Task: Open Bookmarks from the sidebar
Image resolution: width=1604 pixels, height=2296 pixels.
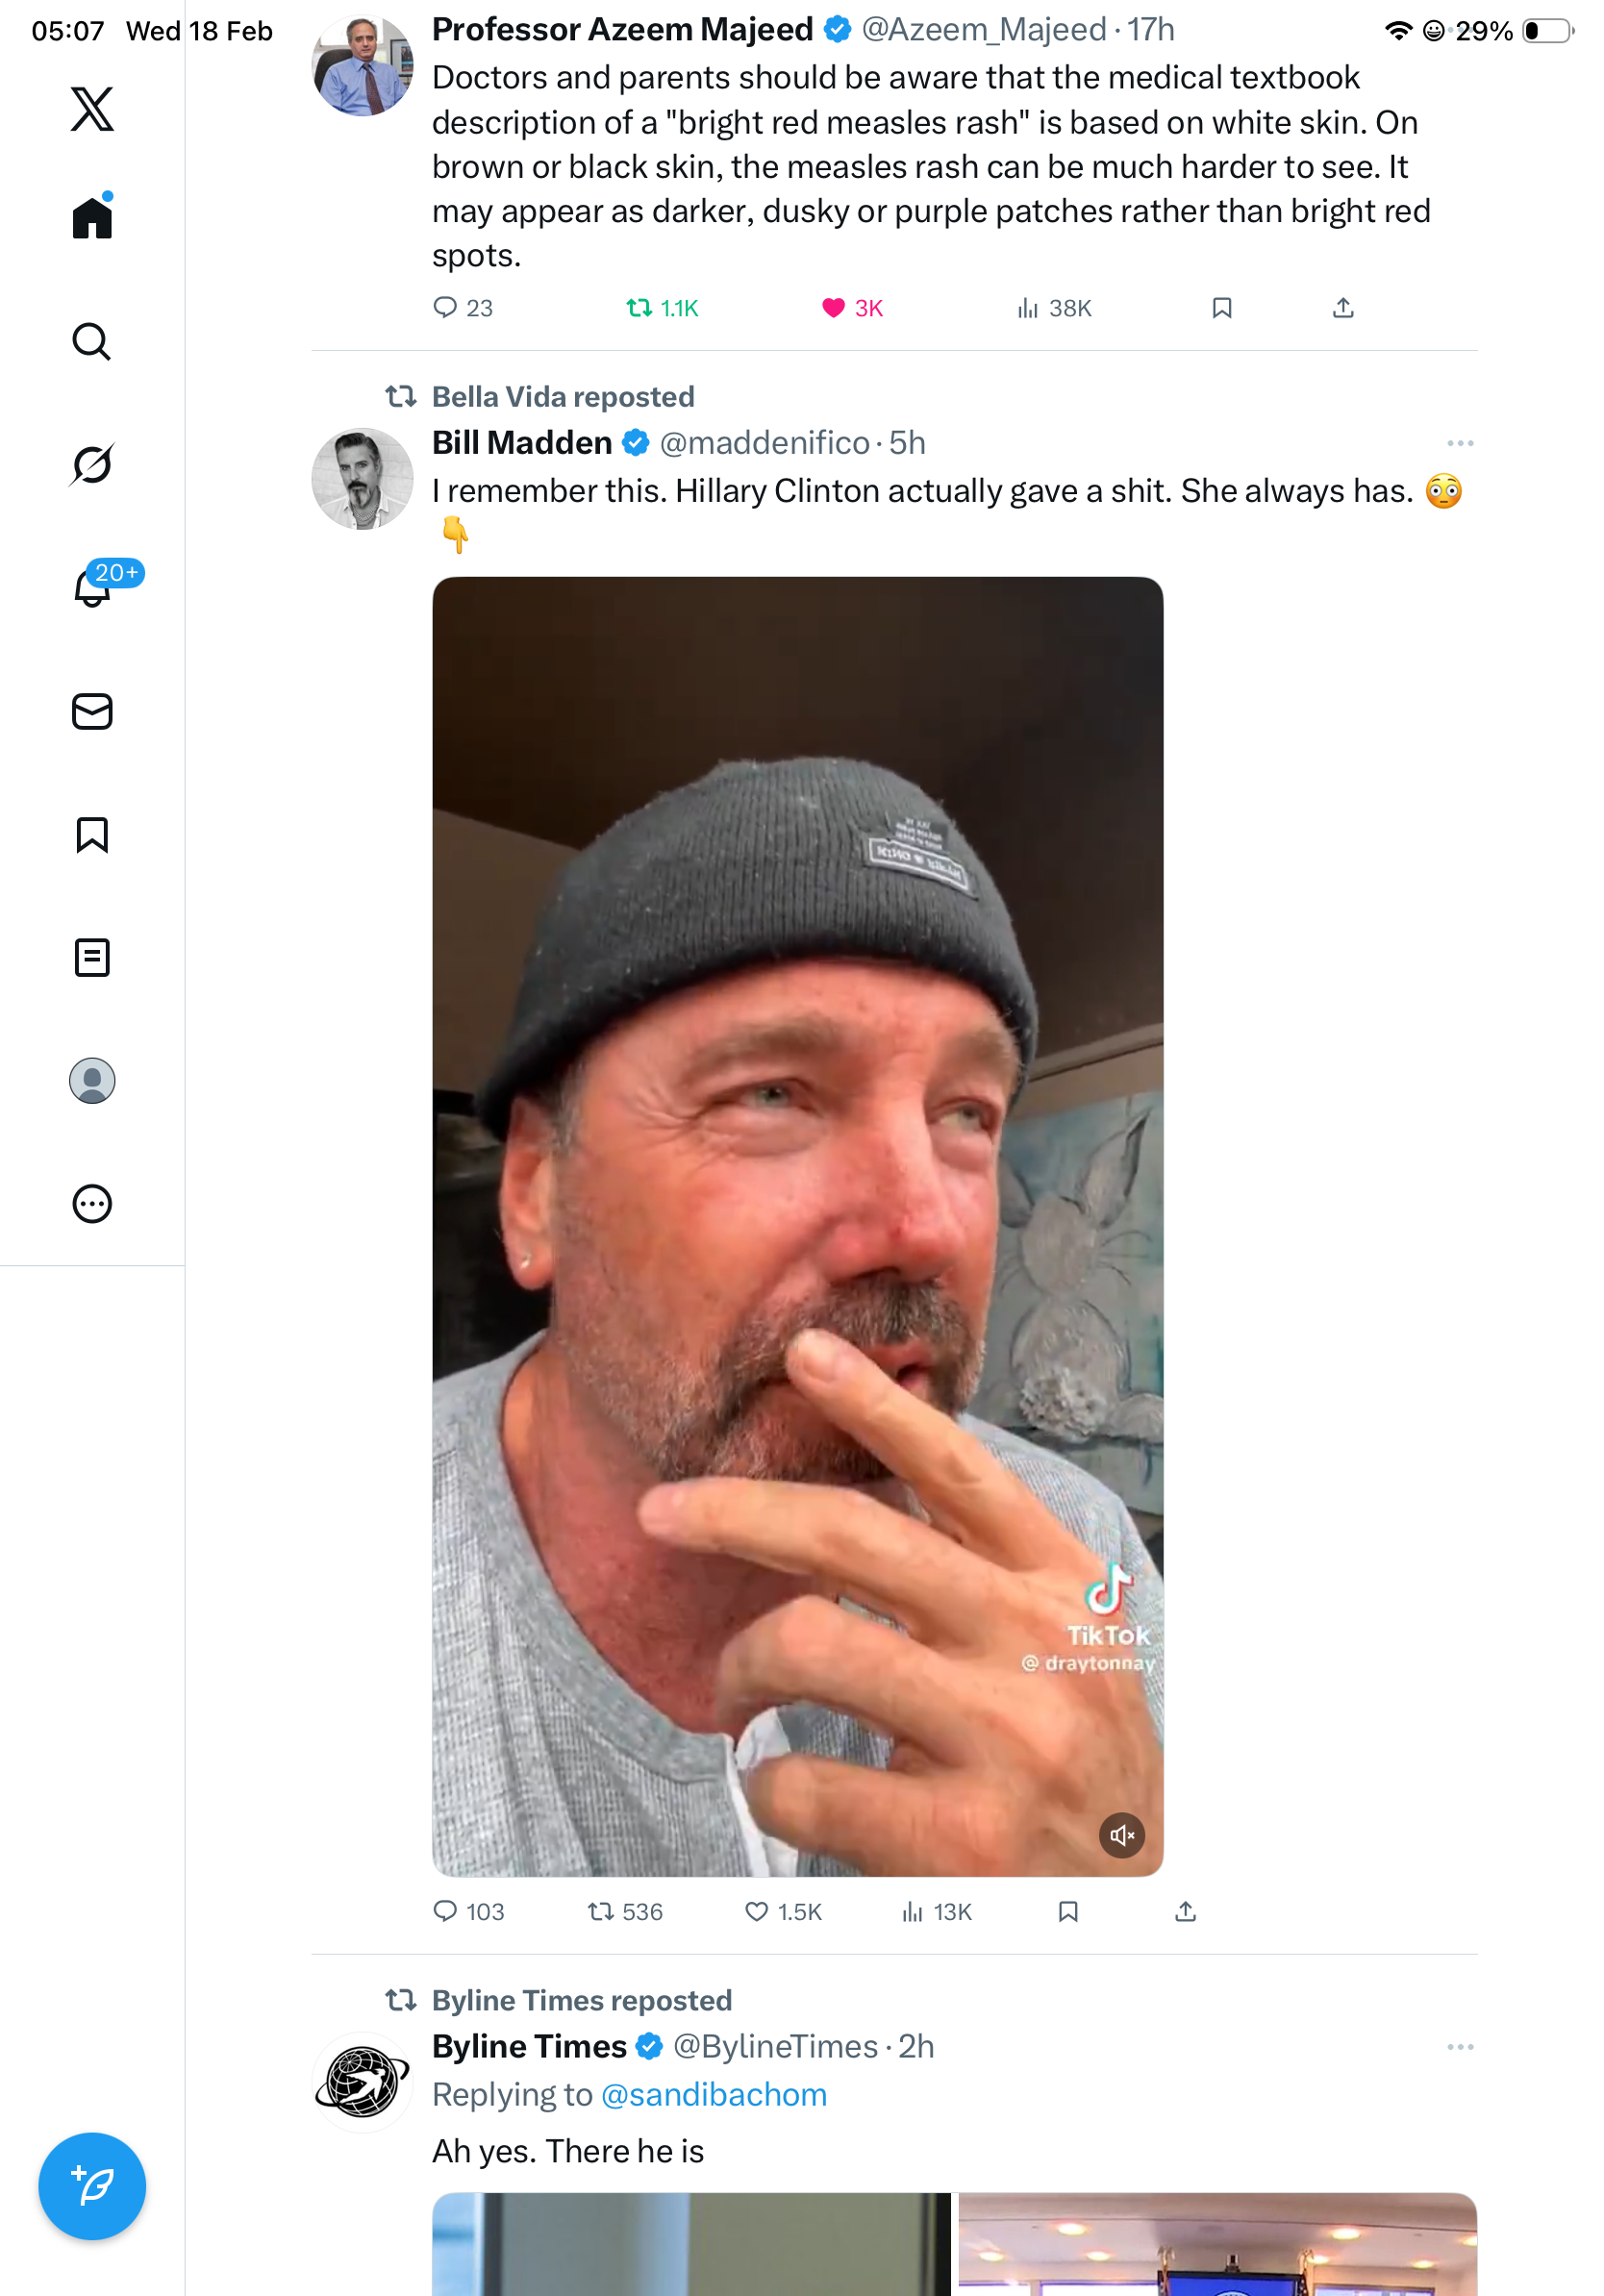Action: pos(92,834)
